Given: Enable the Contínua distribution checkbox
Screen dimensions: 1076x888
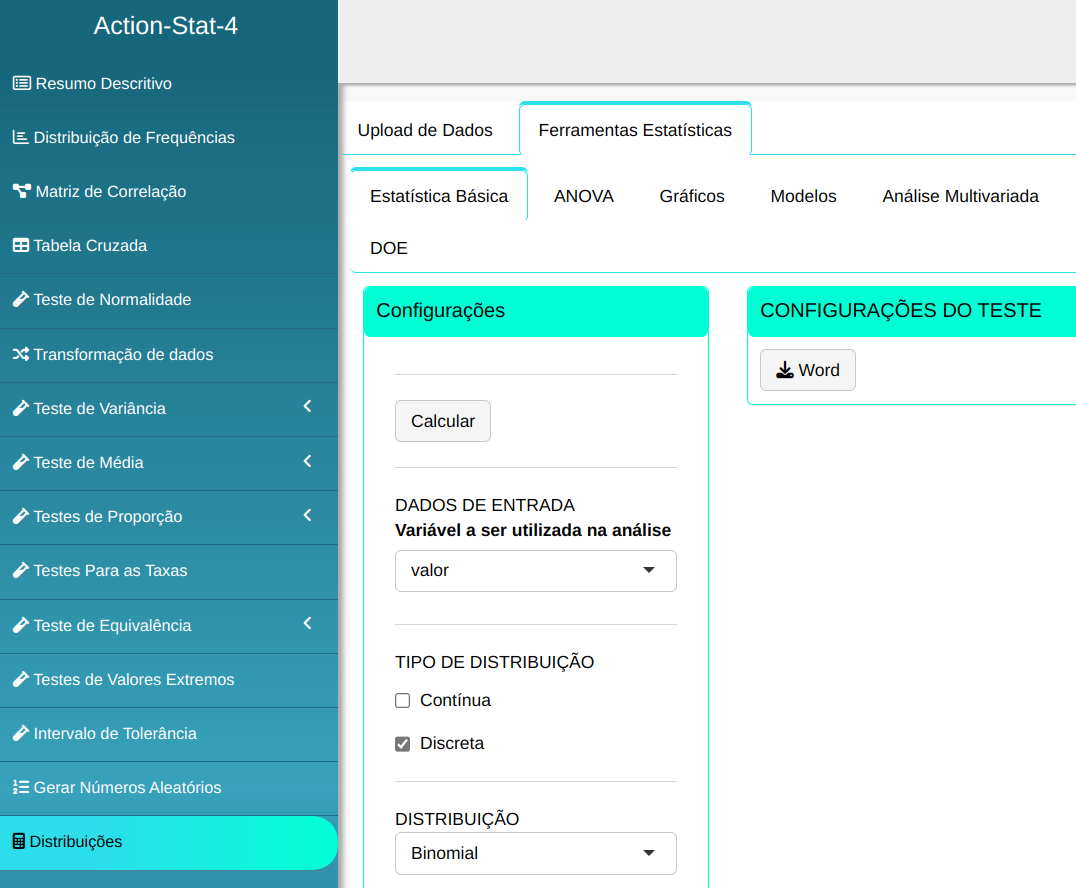Looking at the screenshot, I should pyautogui.click(x=403, y=700).
